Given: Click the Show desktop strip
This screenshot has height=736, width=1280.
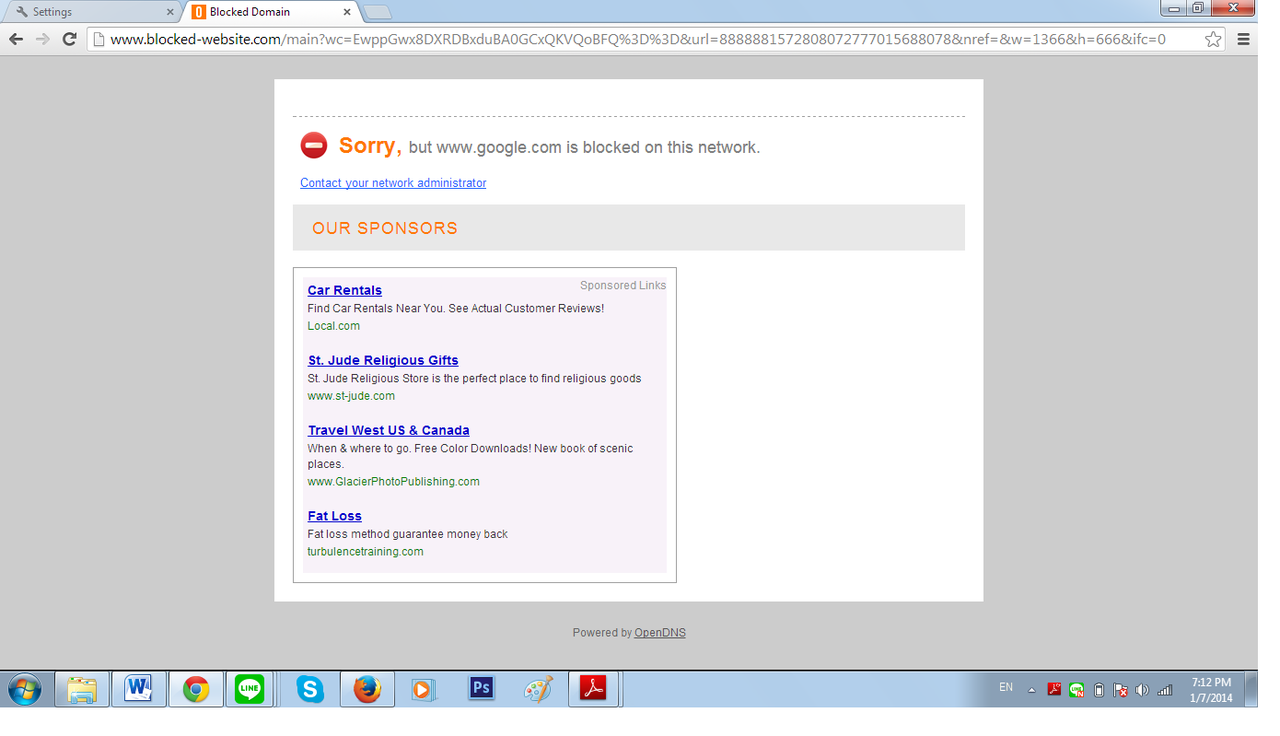Looking at the screenshot, I should coord(1250,690).
